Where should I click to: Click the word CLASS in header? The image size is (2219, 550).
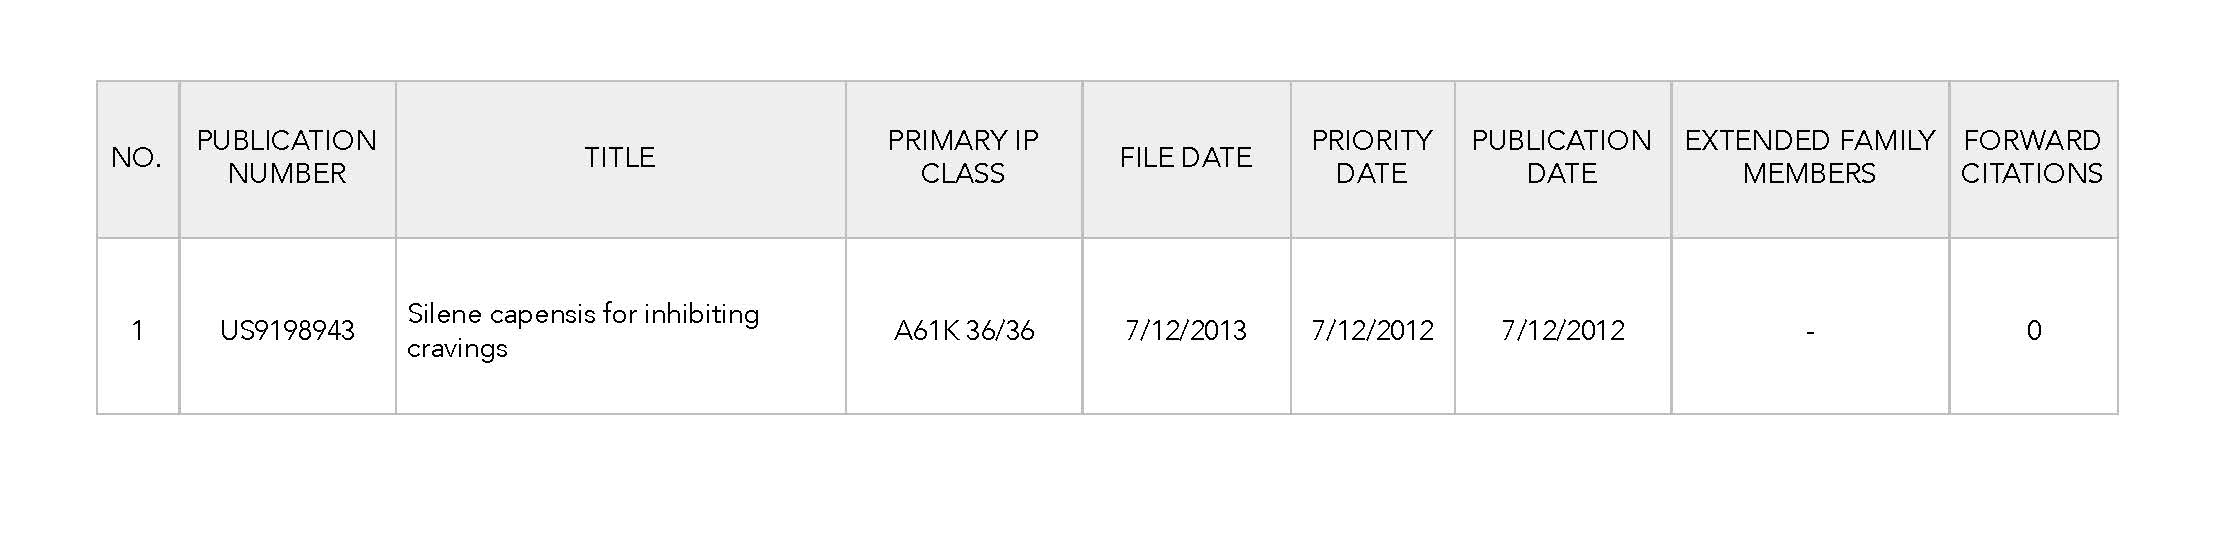963,174
